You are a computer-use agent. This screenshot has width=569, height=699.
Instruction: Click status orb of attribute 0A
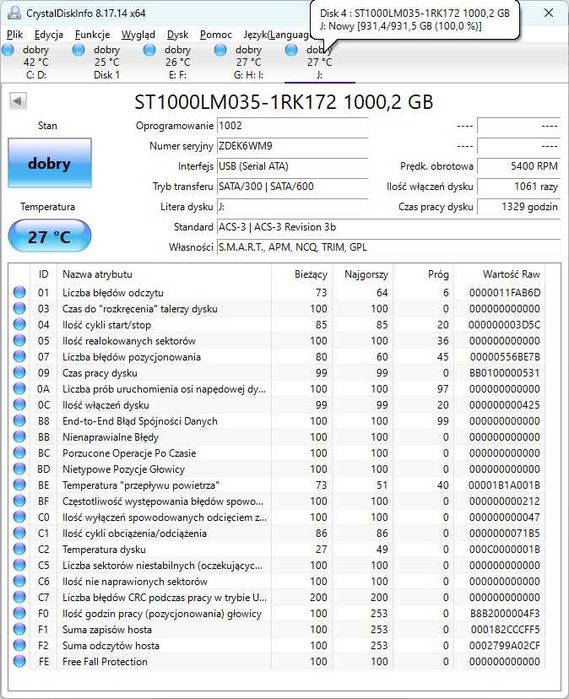[x=19, y=389]
